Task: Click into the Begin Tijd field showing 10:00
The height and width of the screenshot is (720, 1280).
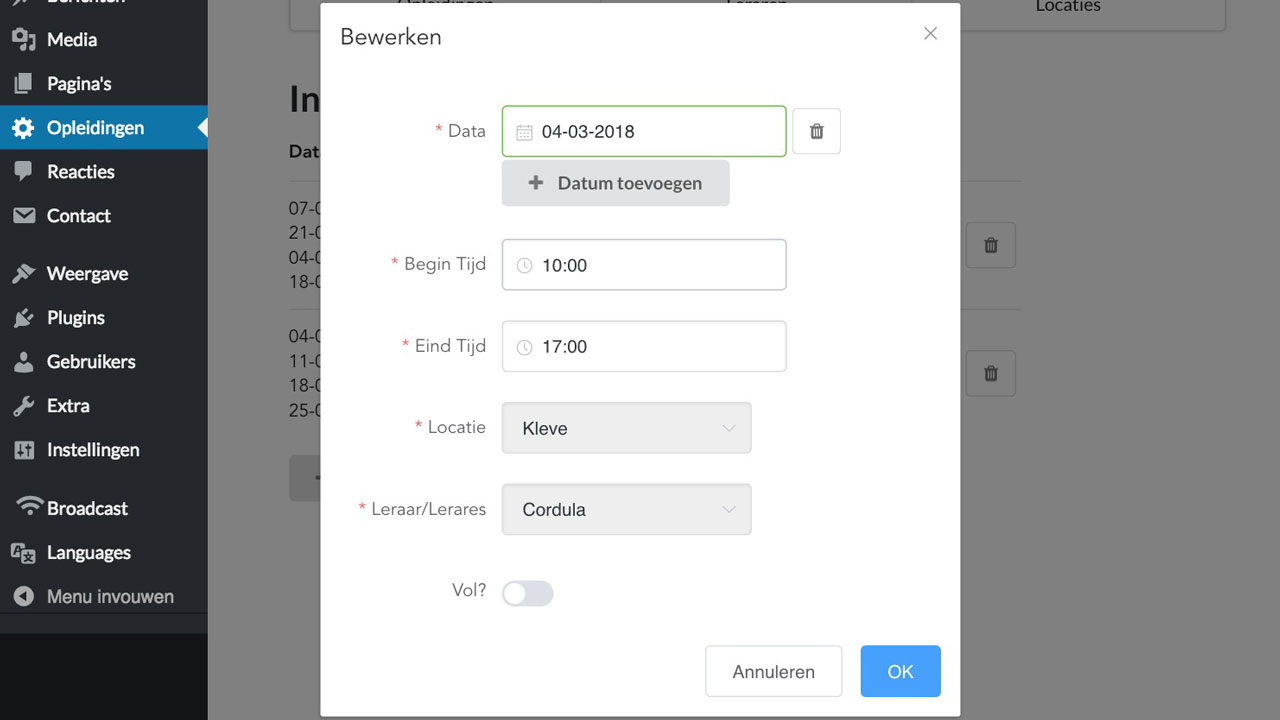Action: coord(655,266)
